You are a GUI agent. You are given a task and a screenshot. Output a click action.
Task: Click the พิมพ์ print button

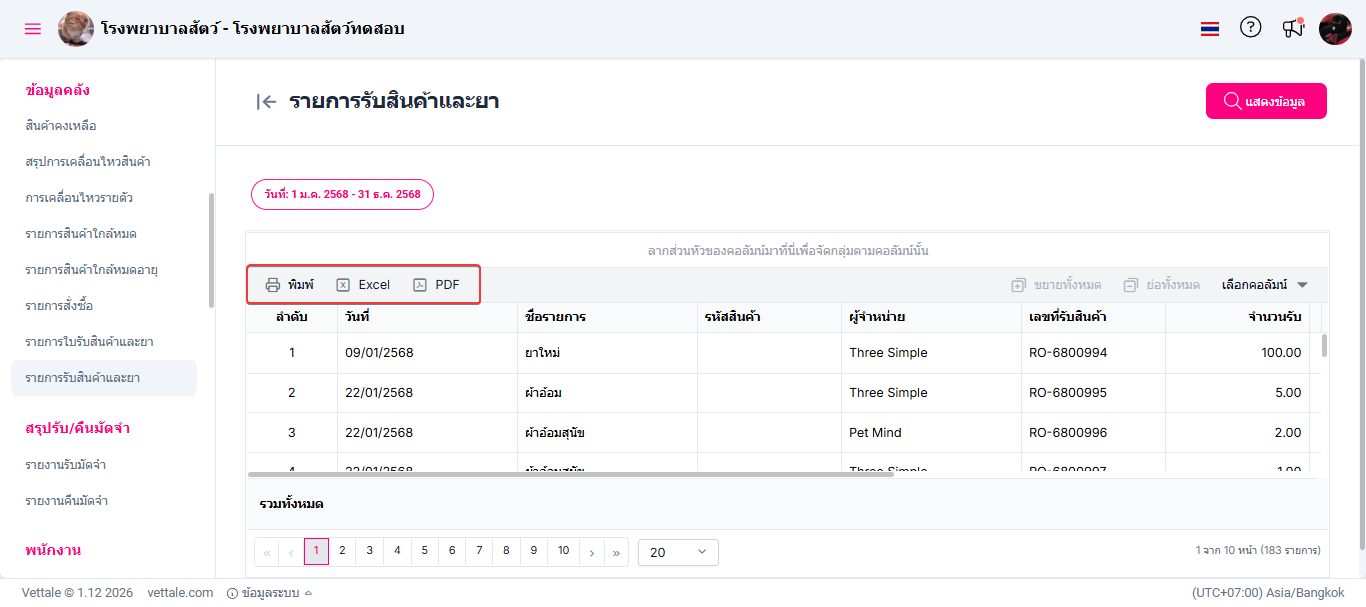[290, 285]
